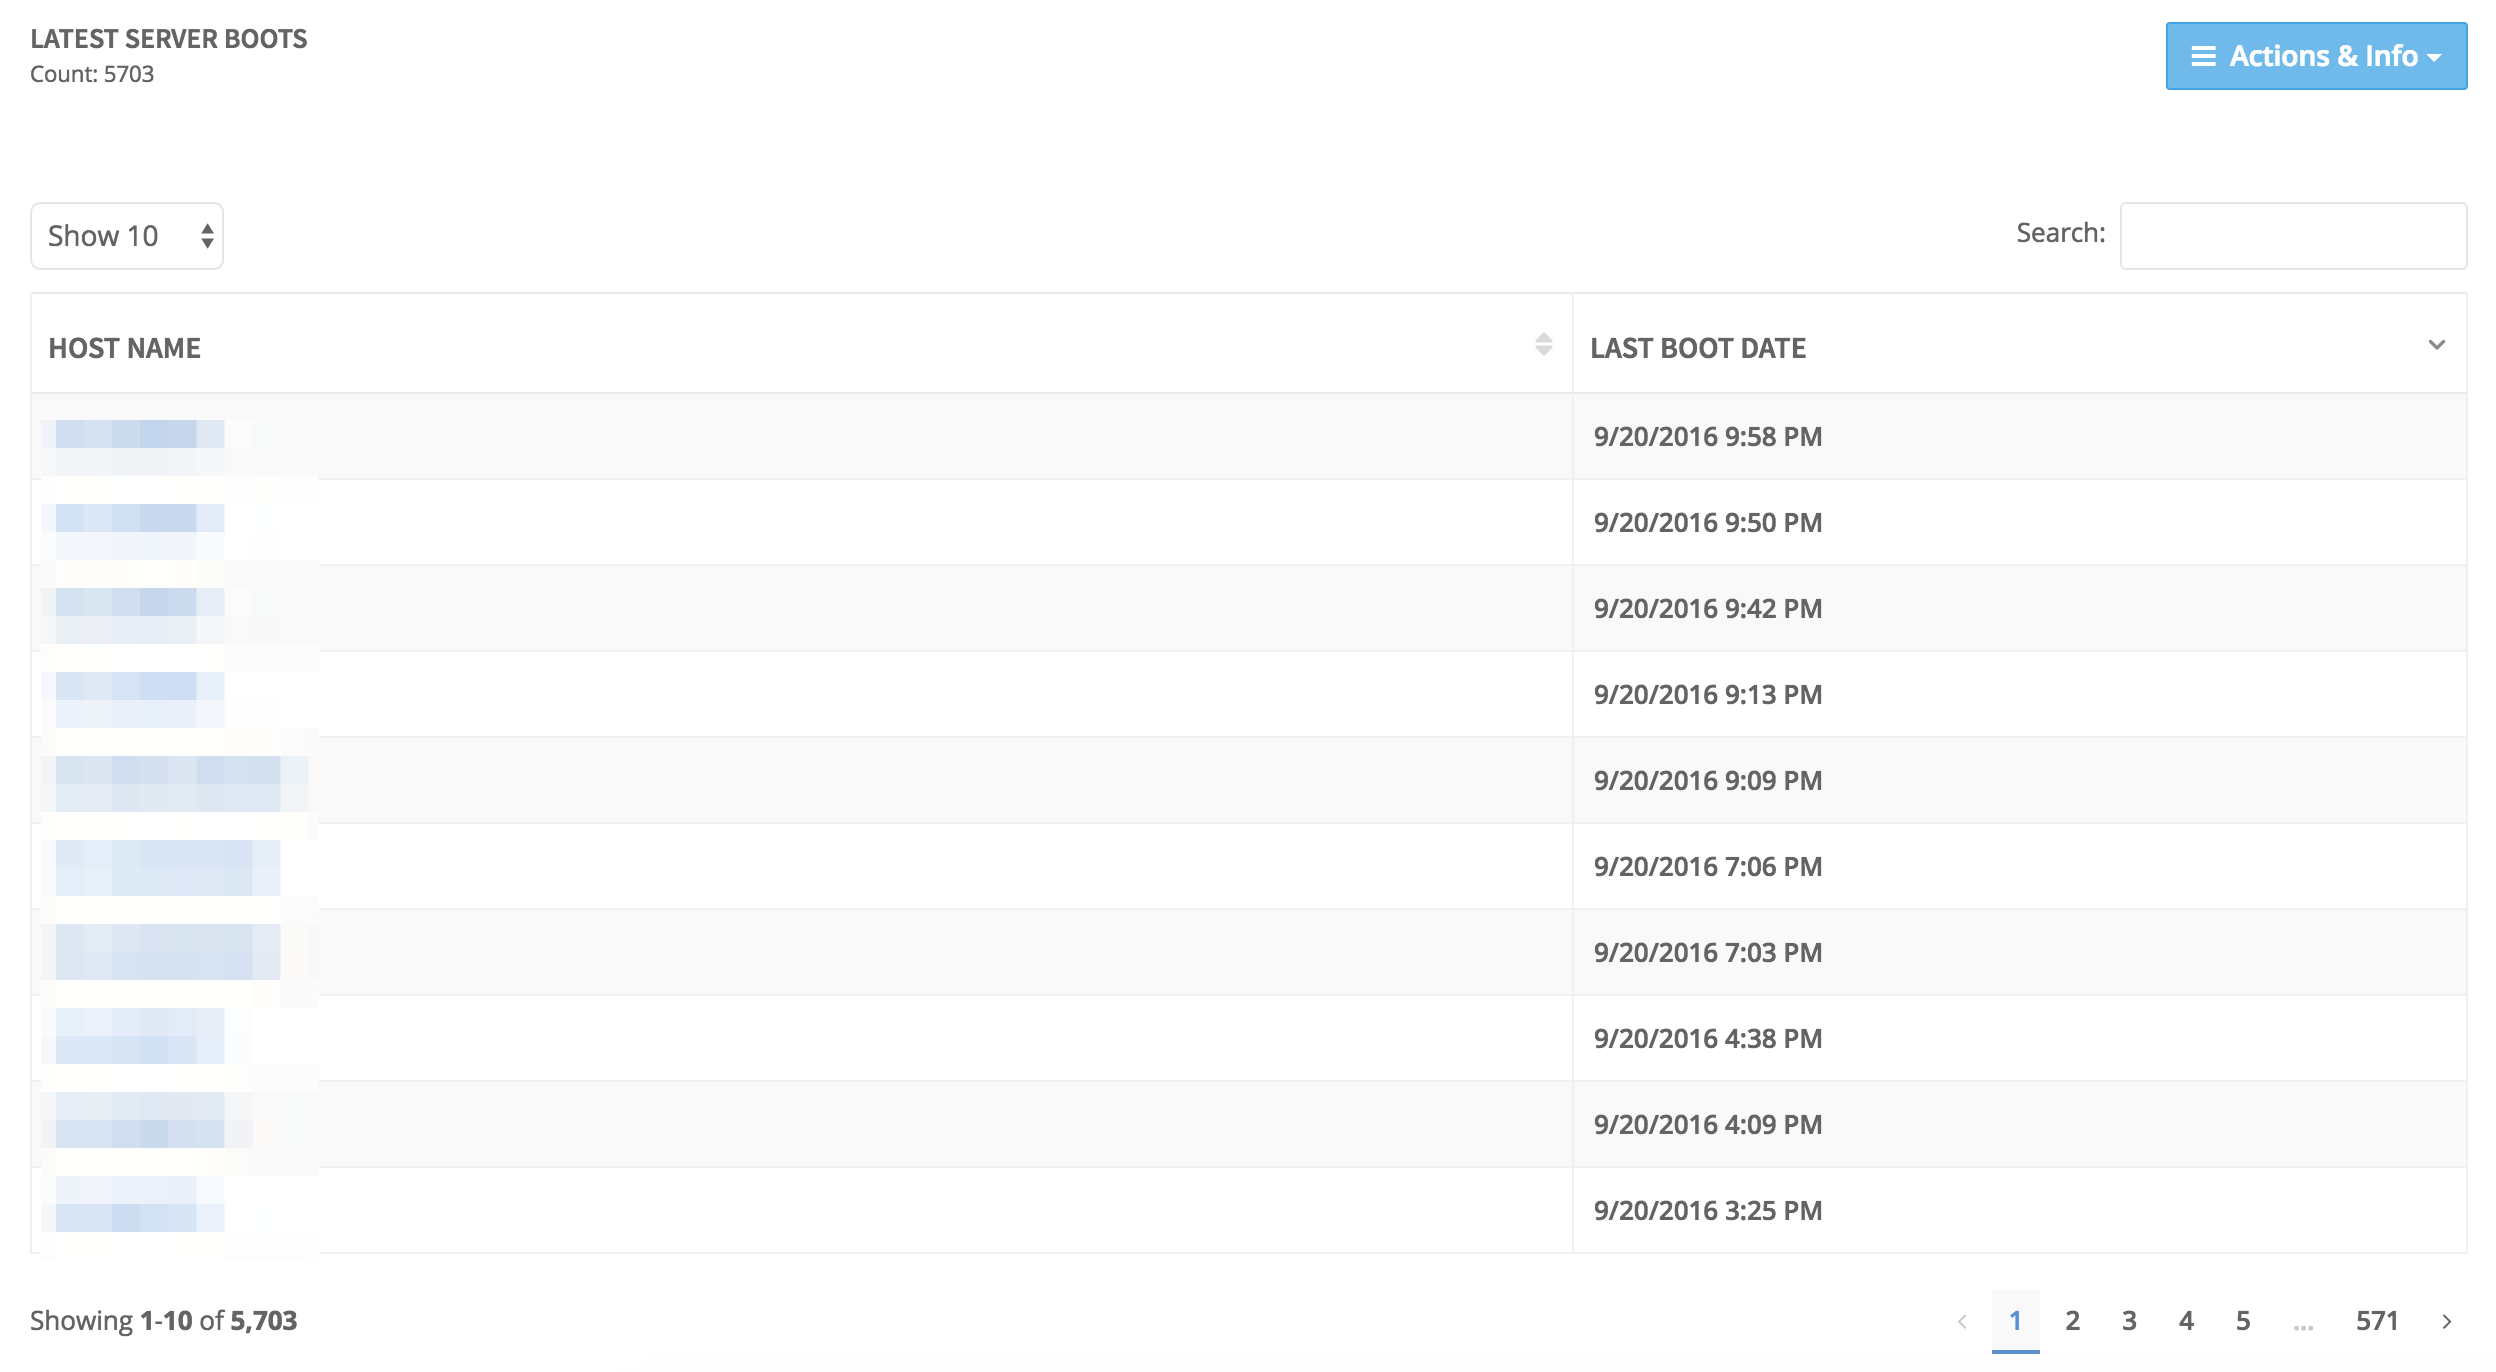The height and width of the screenshot is (1372, 2496).
Task: Go to next page arrow
Action: (2446, 1321)
